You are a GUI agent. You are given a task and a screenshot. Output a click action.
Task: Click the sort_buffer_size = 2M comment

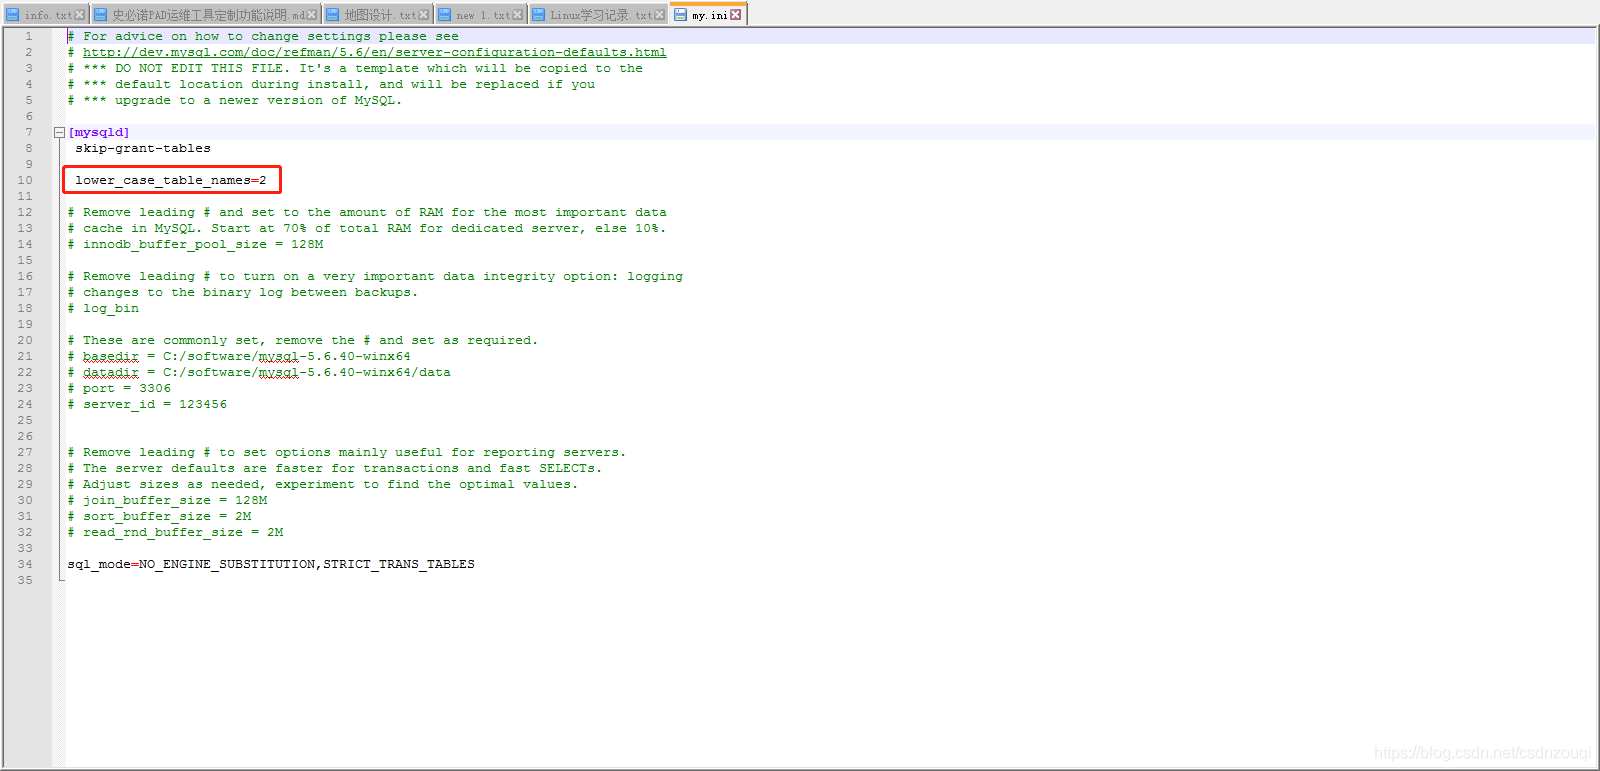click(x=159, y=516)
